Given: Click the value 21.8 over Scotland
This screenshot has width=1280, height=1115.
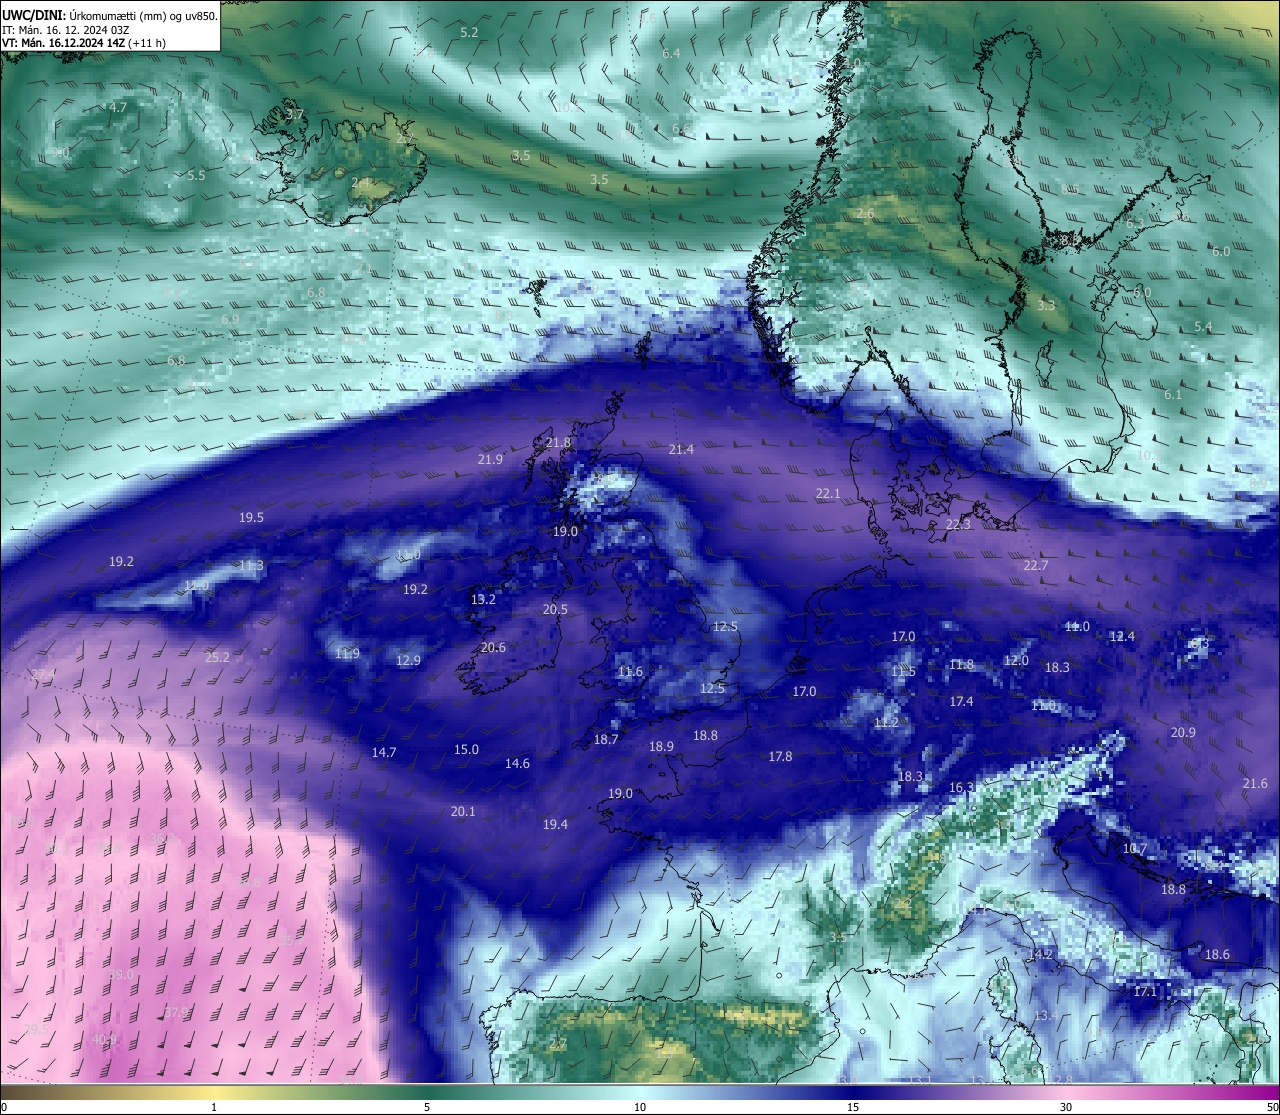Looking at the screenshot, I should 558,442.
